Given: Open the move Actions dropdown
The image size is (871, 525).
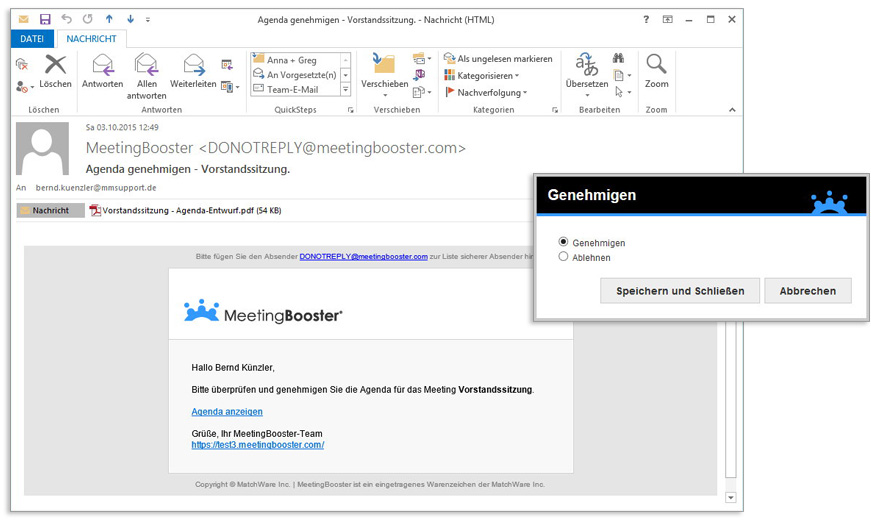Looking at the screenshot, I should click(x=422, y=92).
